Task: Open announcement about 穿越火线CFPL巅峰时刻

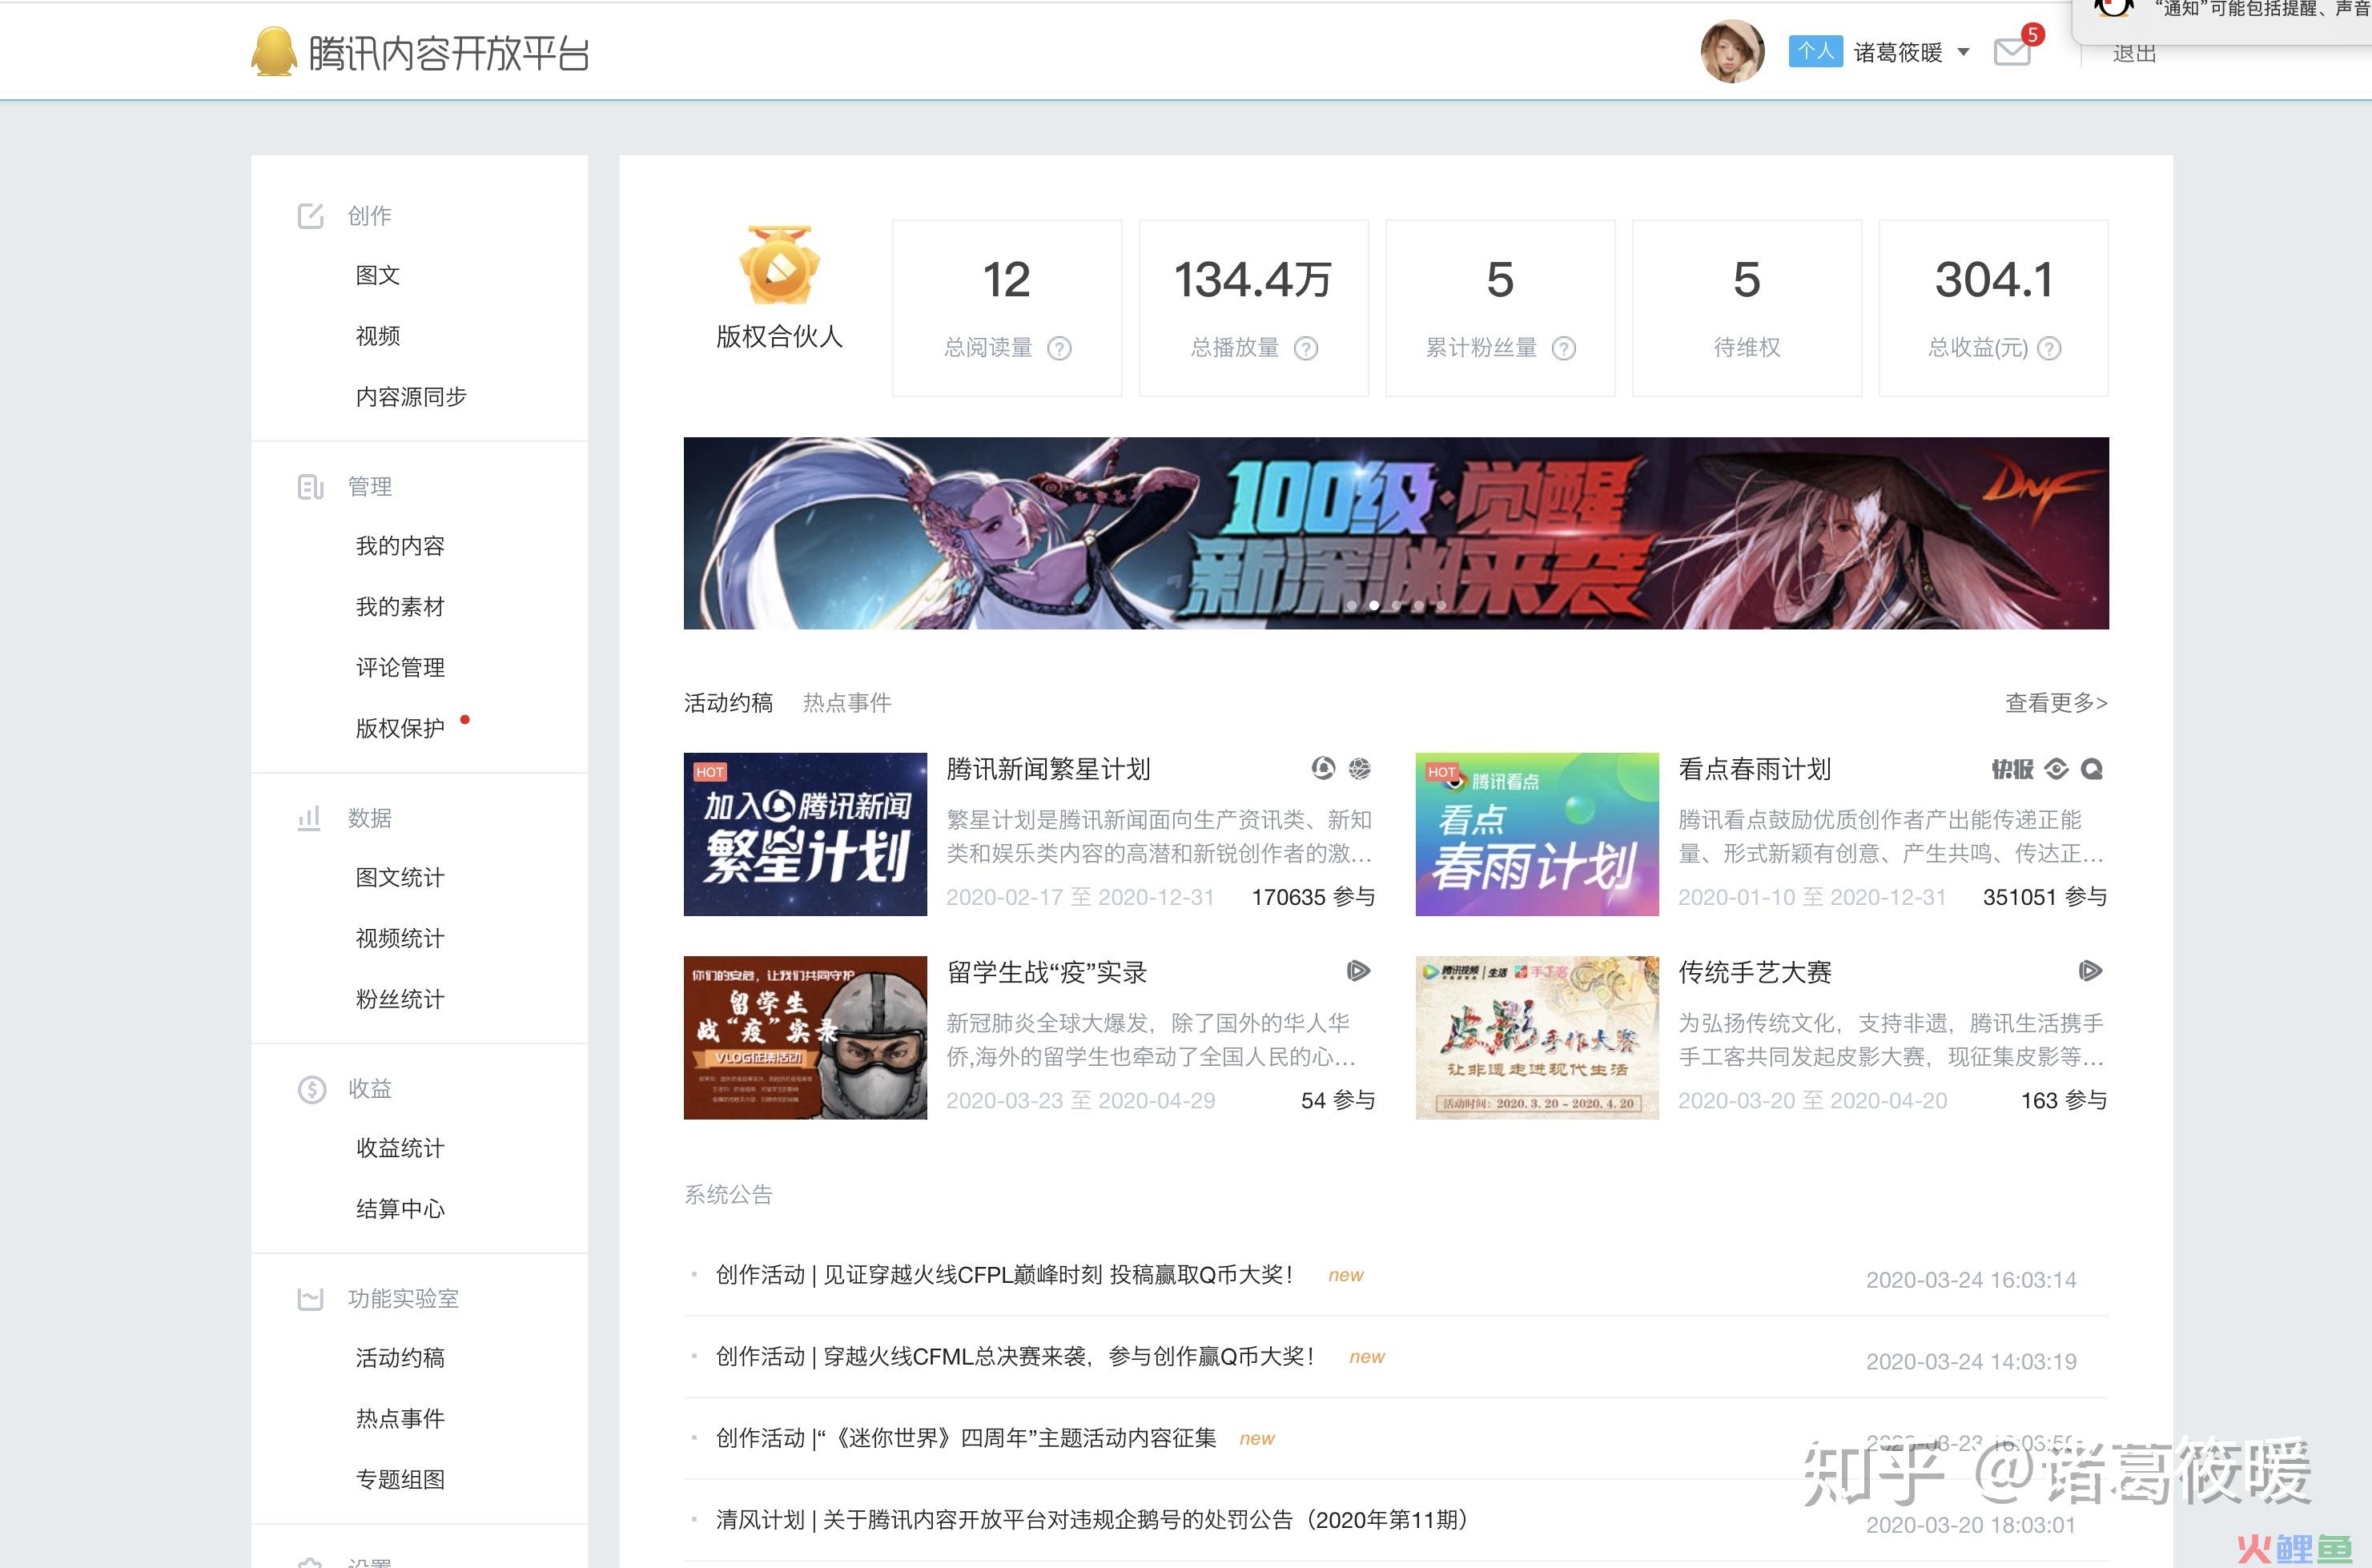Action: 1005,1275
